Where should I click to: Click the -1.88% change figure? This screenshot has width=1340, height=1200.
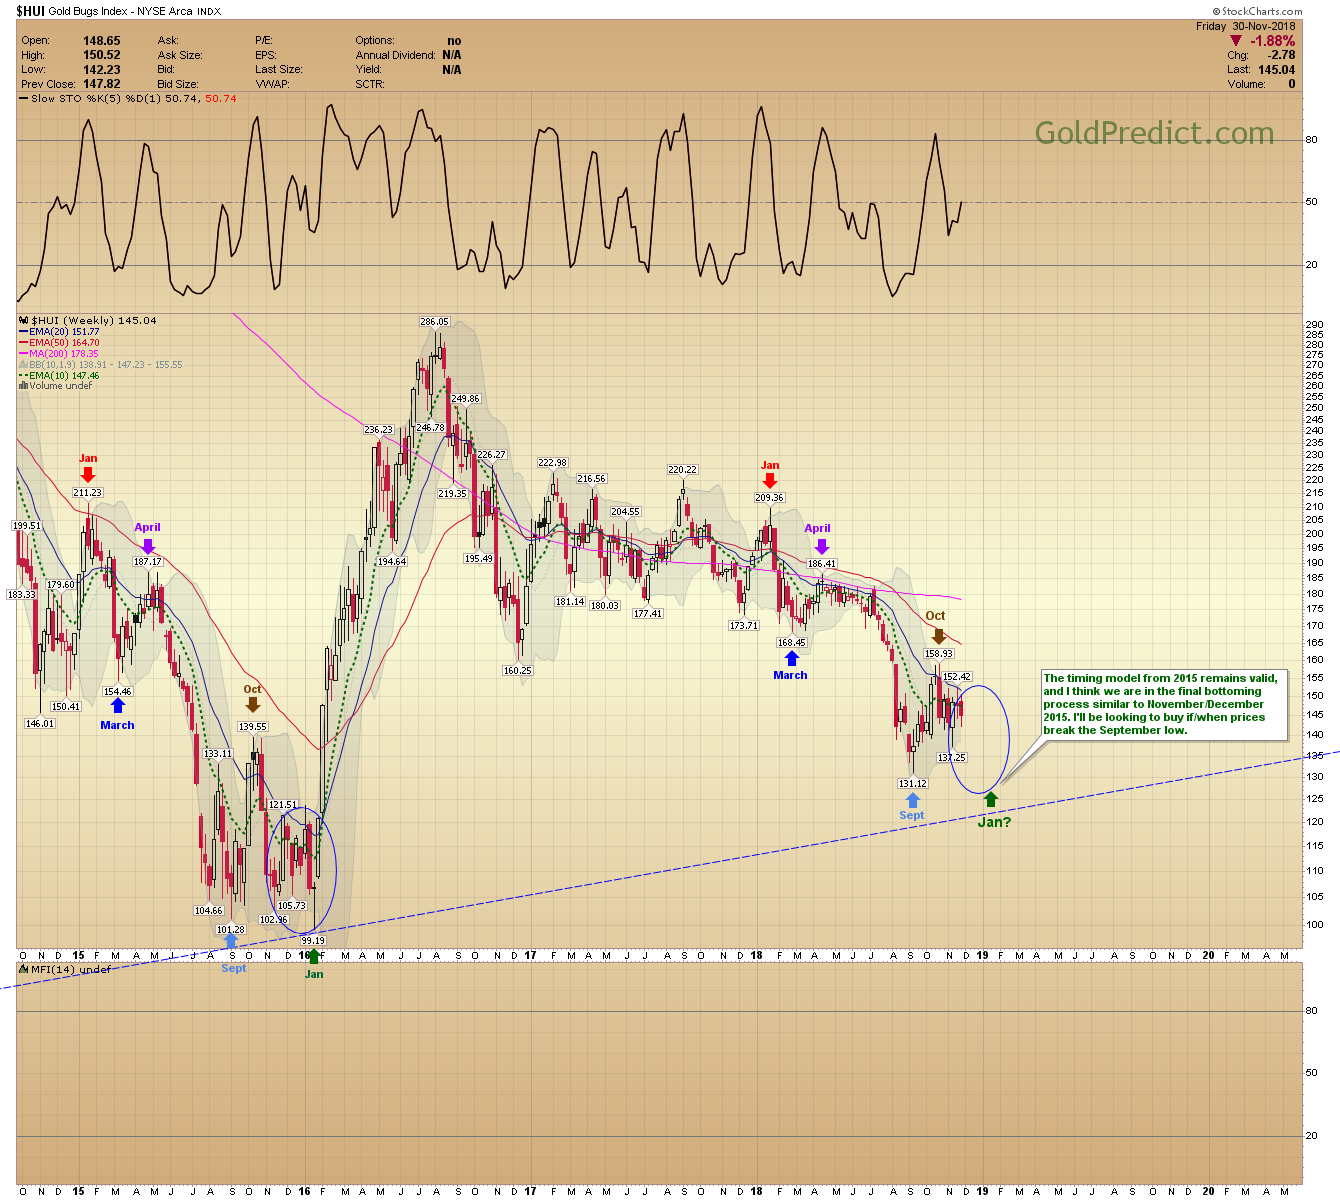coord(1273,41)
